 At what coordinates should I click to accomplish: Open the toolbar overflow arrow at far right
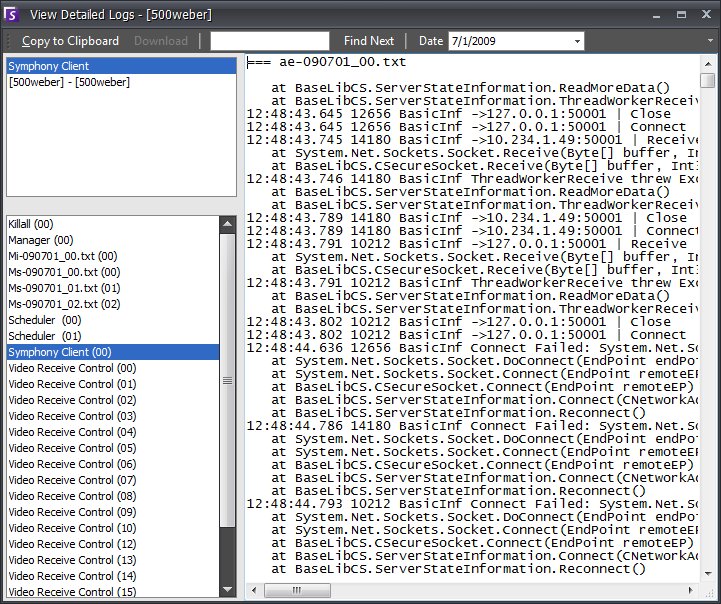tap(711, 41)
